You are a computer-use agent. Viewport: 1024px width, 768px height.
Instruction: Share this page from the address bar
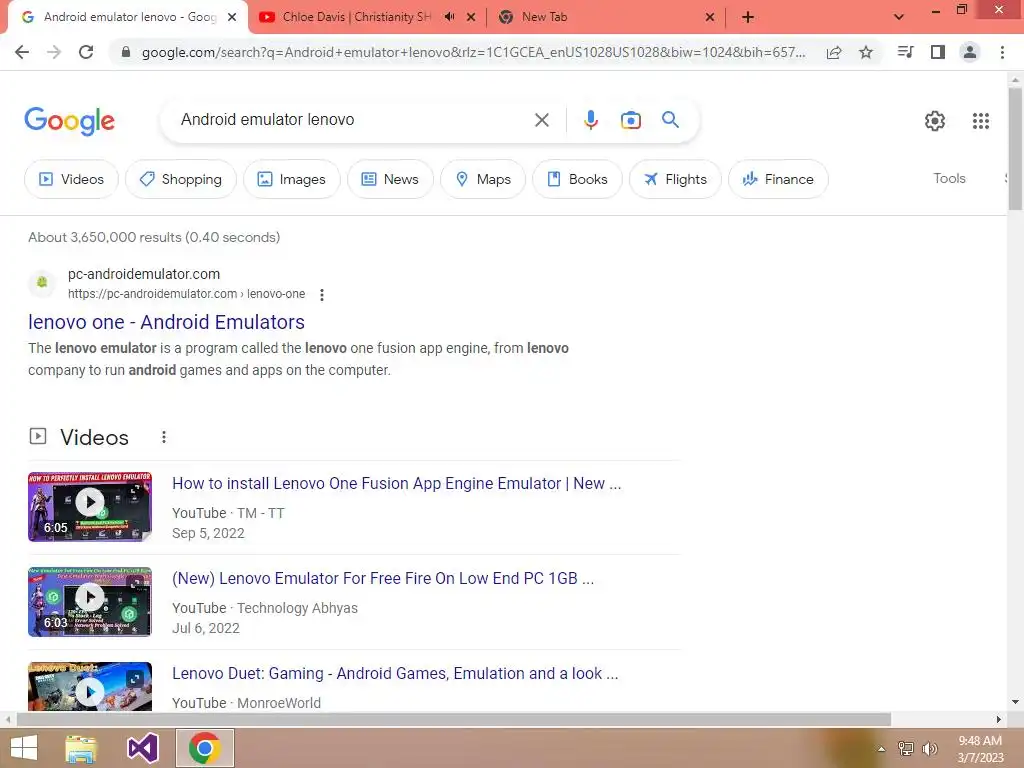point(834,52)
